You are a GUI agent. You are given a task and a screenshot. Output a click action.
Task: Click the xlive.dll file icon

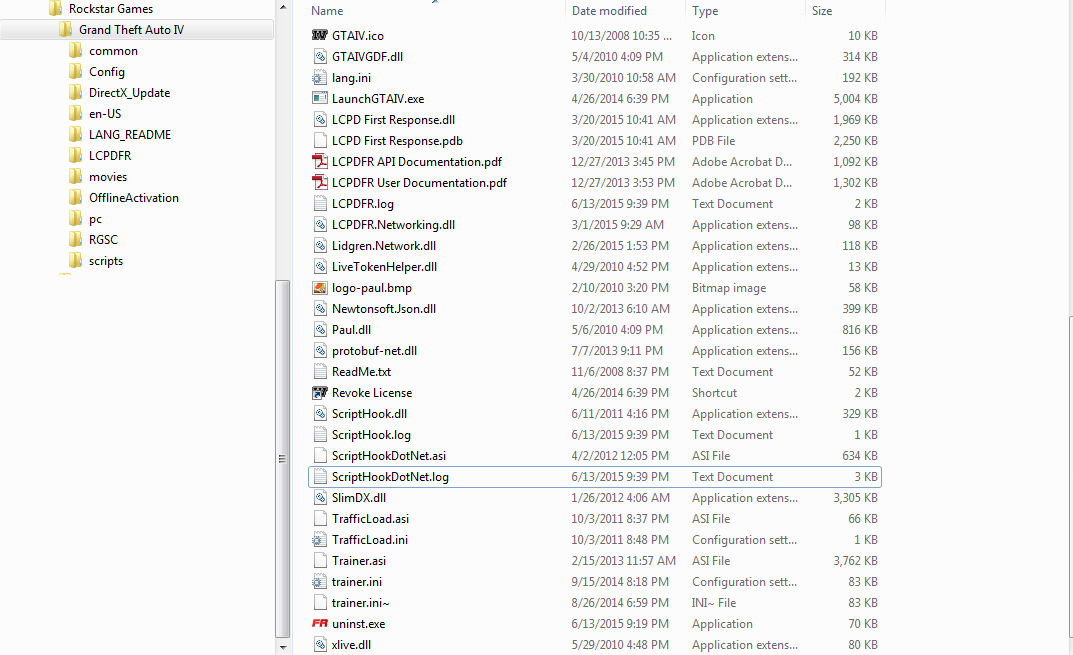pos(320,645)
